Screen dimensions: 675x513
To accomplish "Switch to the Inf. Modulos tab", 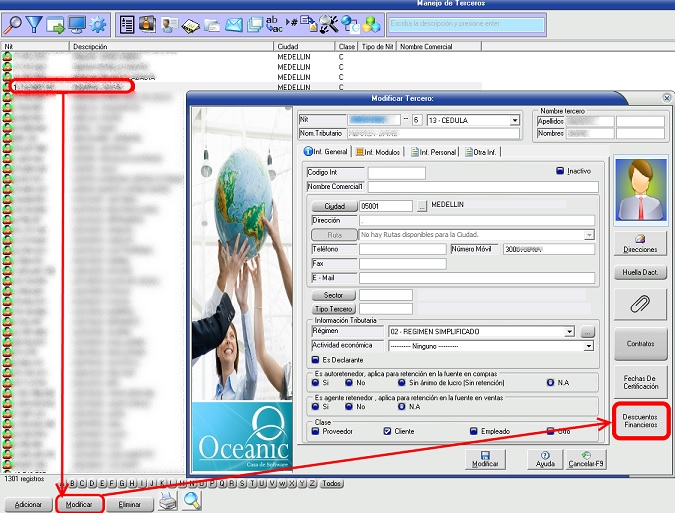I will coord(378,152).
